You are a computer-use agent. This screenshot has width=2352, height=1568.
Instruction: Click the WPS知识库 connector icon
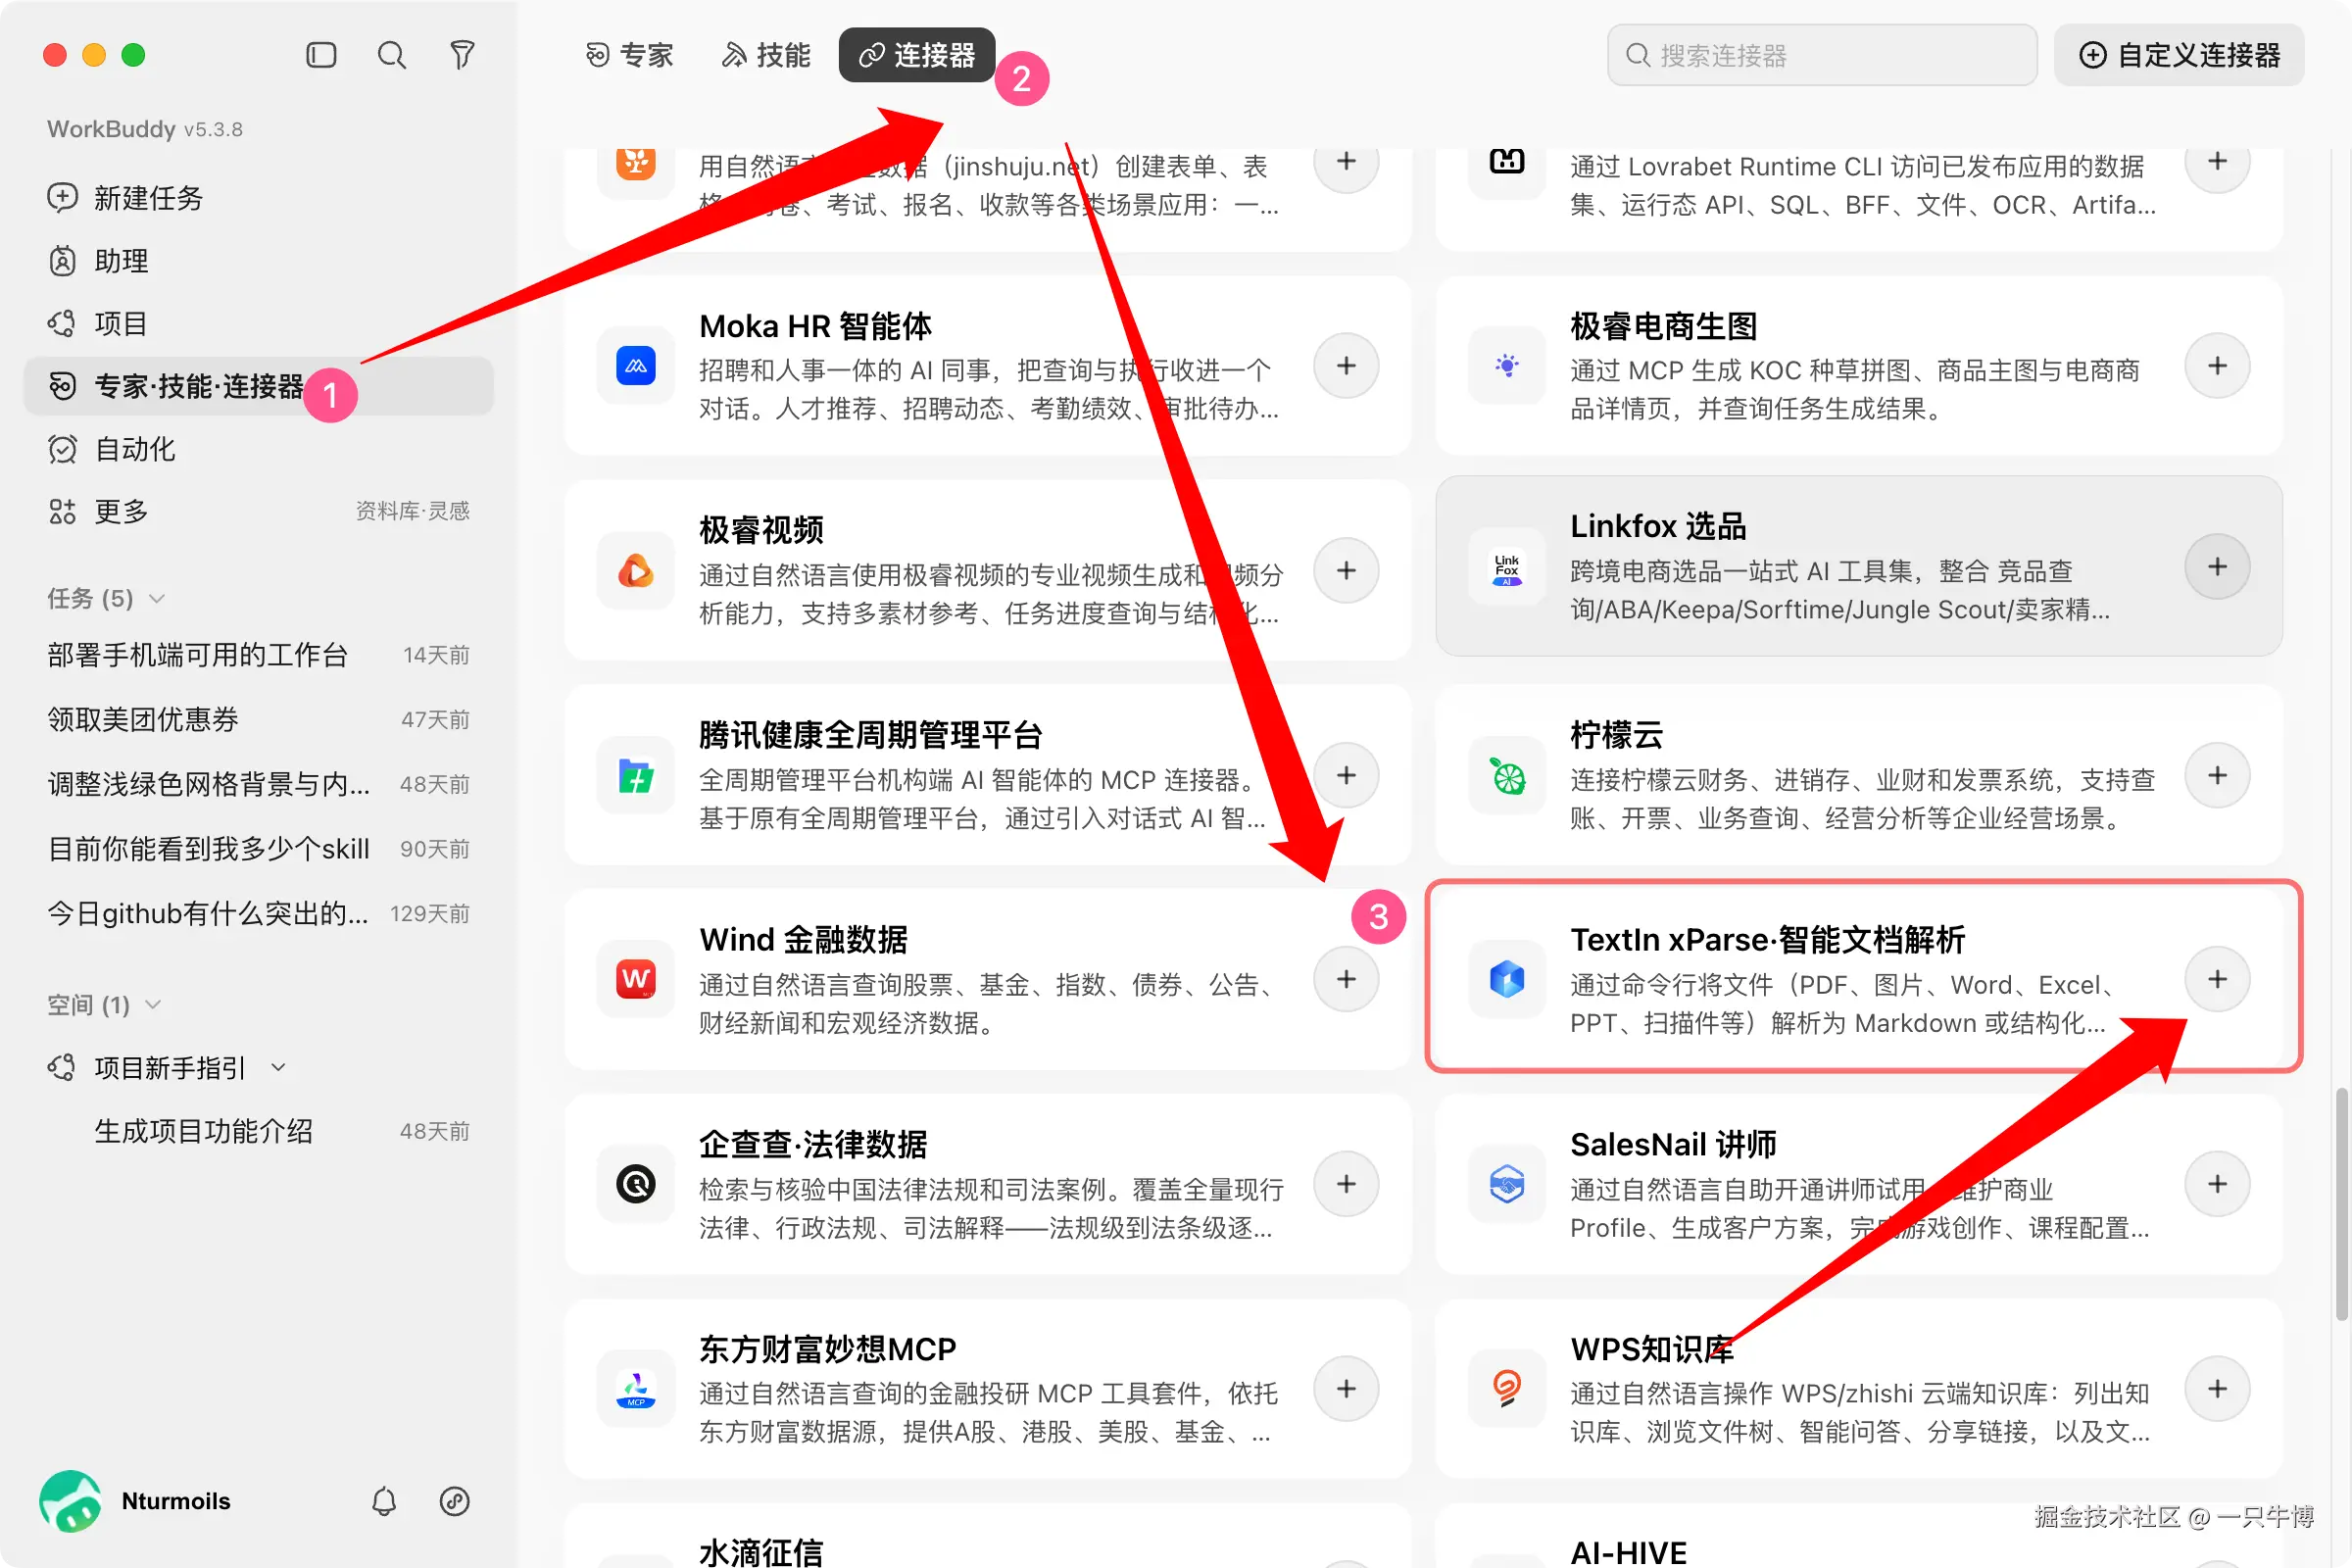pos(1507,1389)
